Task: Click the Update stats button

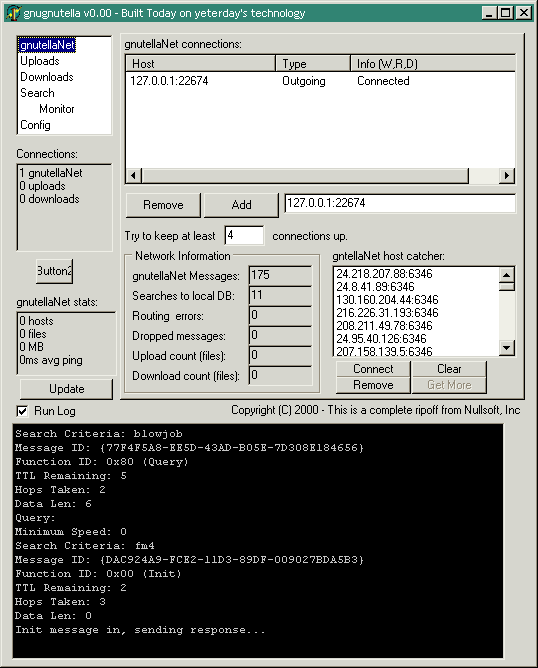Action: (x=66, y=389)
